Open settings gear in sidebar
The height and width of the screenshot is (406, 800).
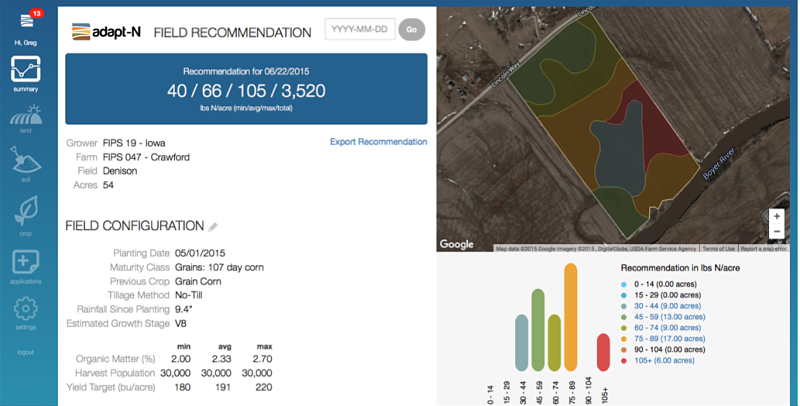[26, 311]
